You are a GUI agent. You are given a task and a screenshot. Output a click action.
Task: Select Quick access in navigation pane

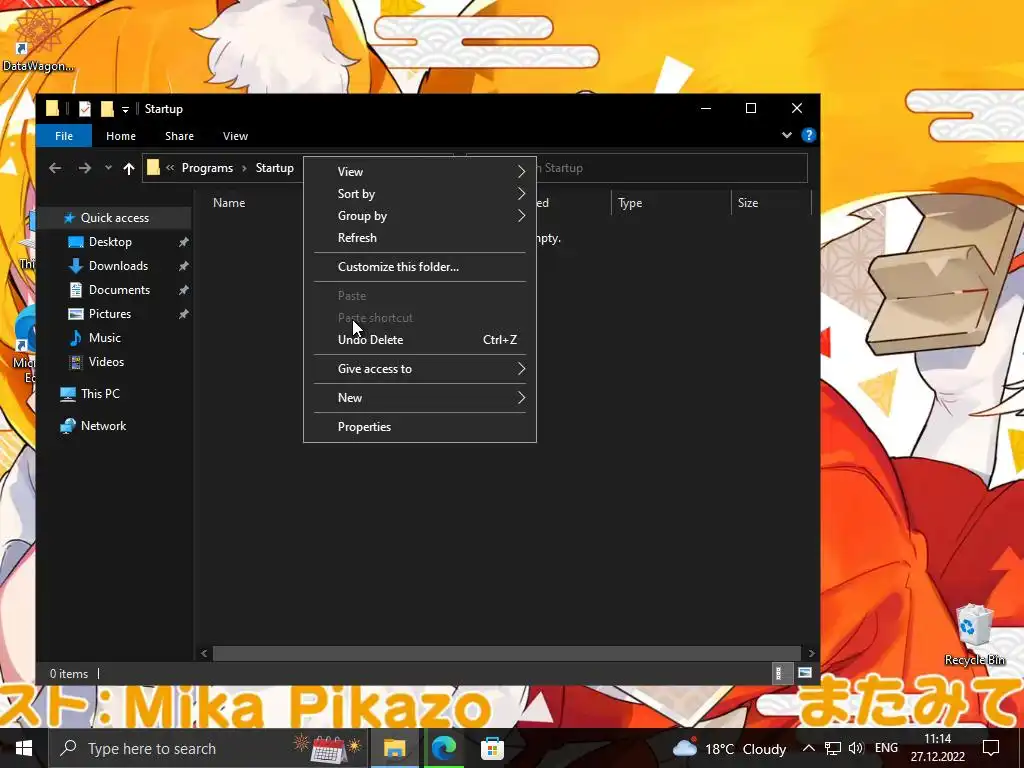(x=114, y=217)
